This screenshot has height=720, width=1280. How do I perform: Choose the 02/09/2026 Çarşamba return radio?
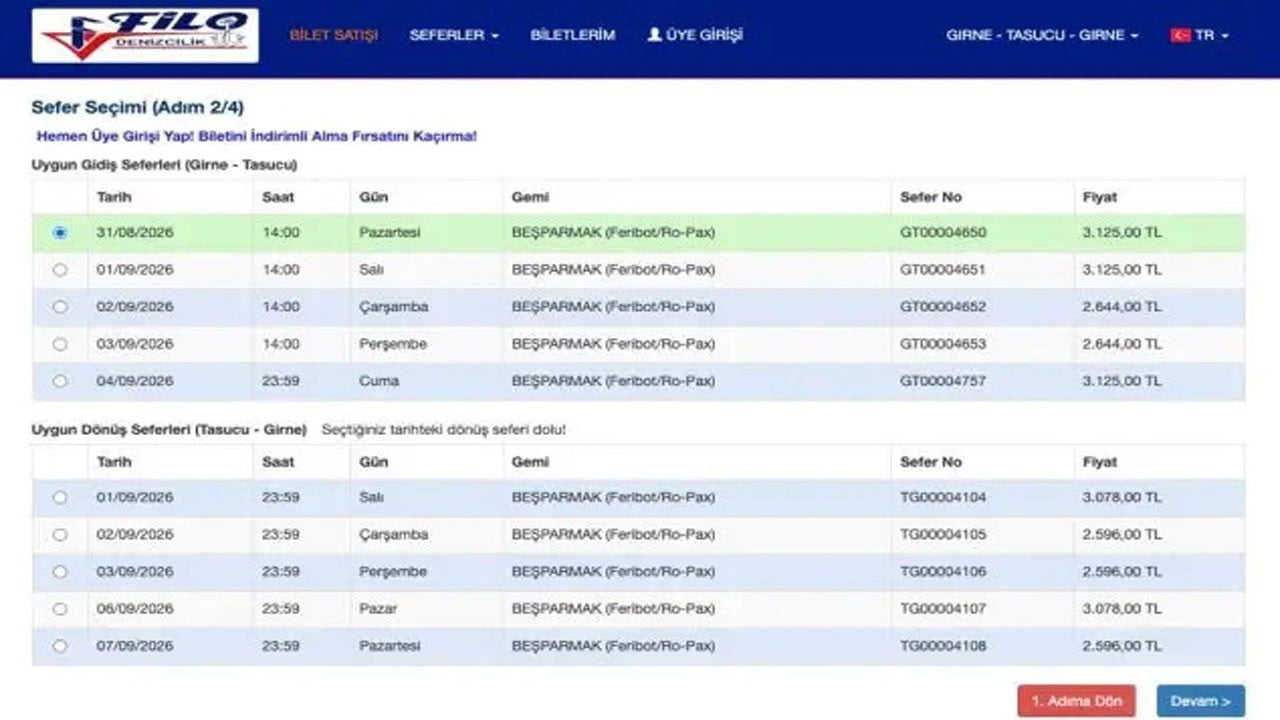pos(60,535)
